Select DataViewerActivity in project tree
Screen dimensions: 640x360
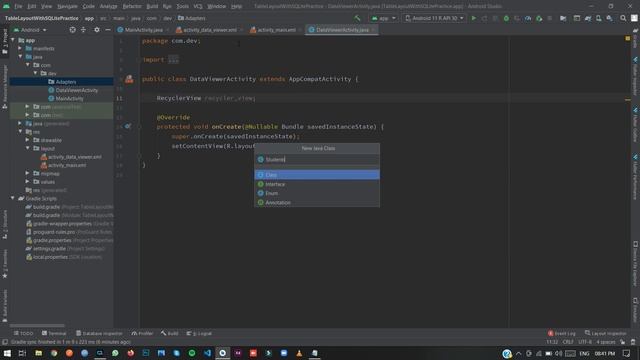point(77,90)
